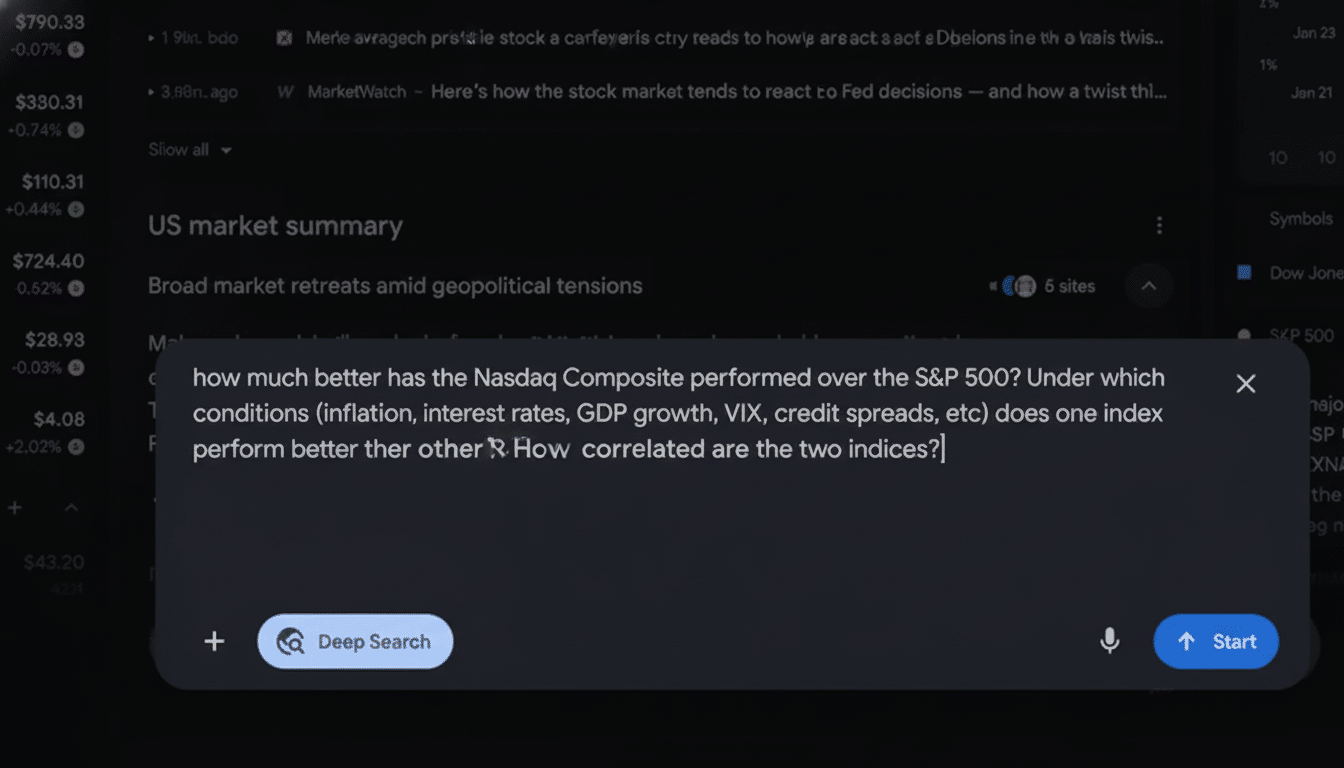The width and height of the screenshot is (1344, 768).
Task: Select the attachment plus icon in the prompt box
Action: [214, 641]
